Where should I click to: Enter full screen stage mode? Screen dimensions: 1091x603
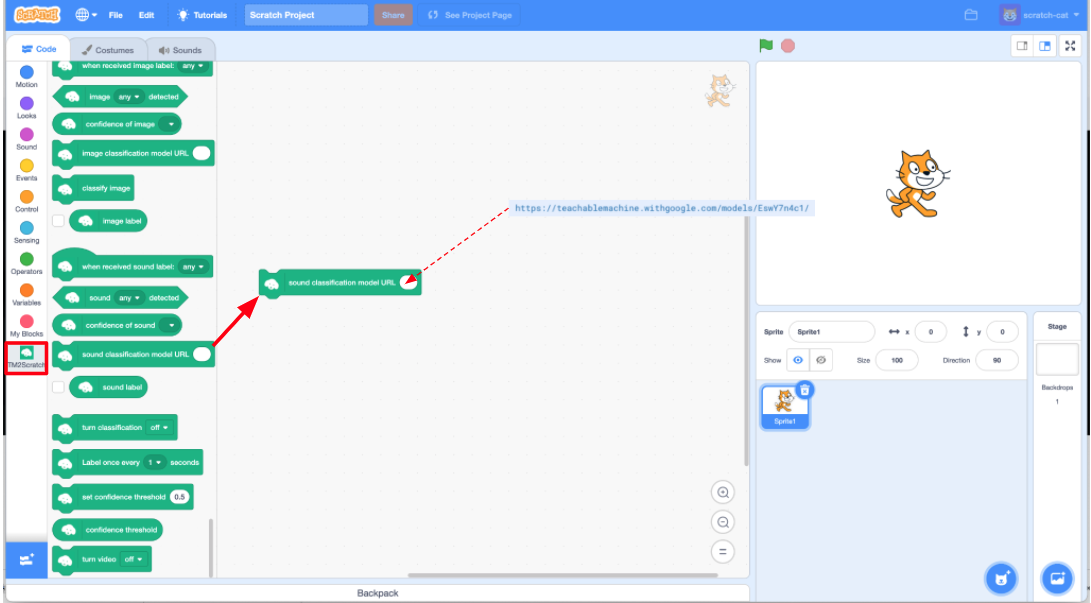pyautogui.click(x=1070, y=46)
